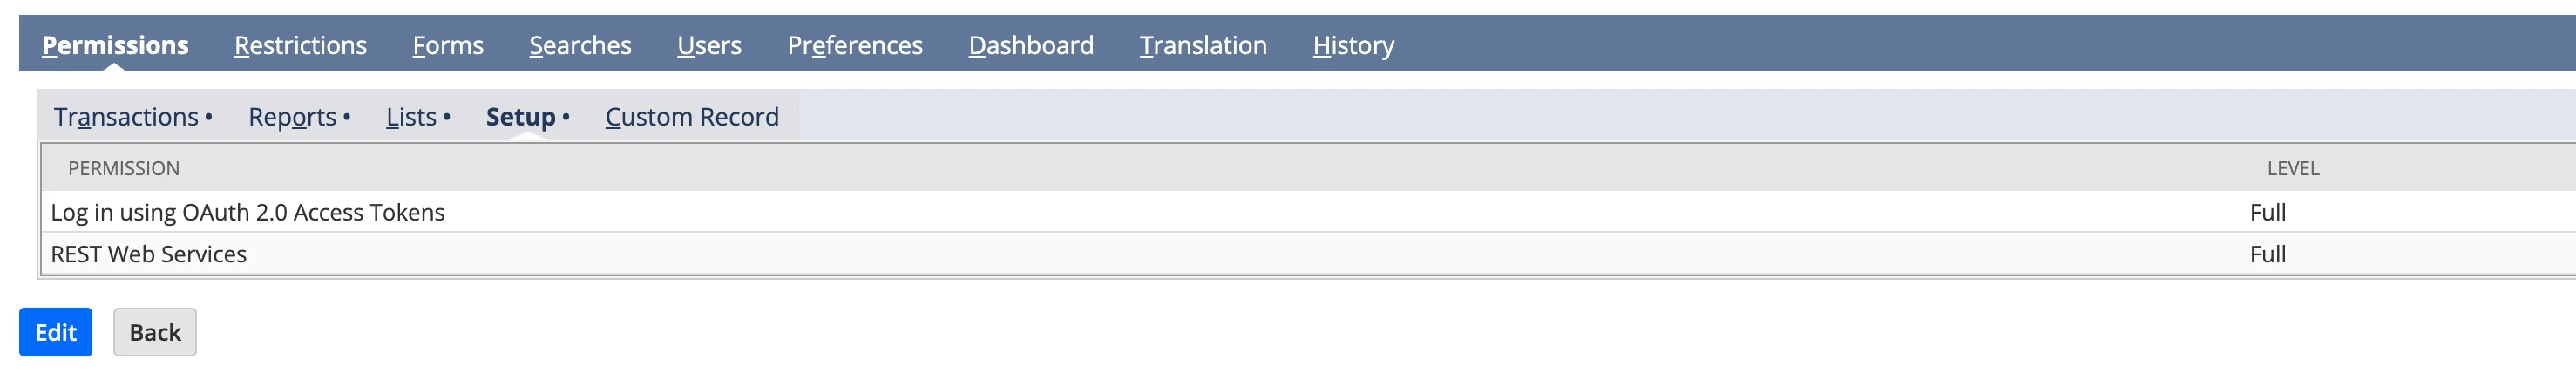Go to the Searches tab
This screenshot has height=380, width=2576.
pos(580,45)
